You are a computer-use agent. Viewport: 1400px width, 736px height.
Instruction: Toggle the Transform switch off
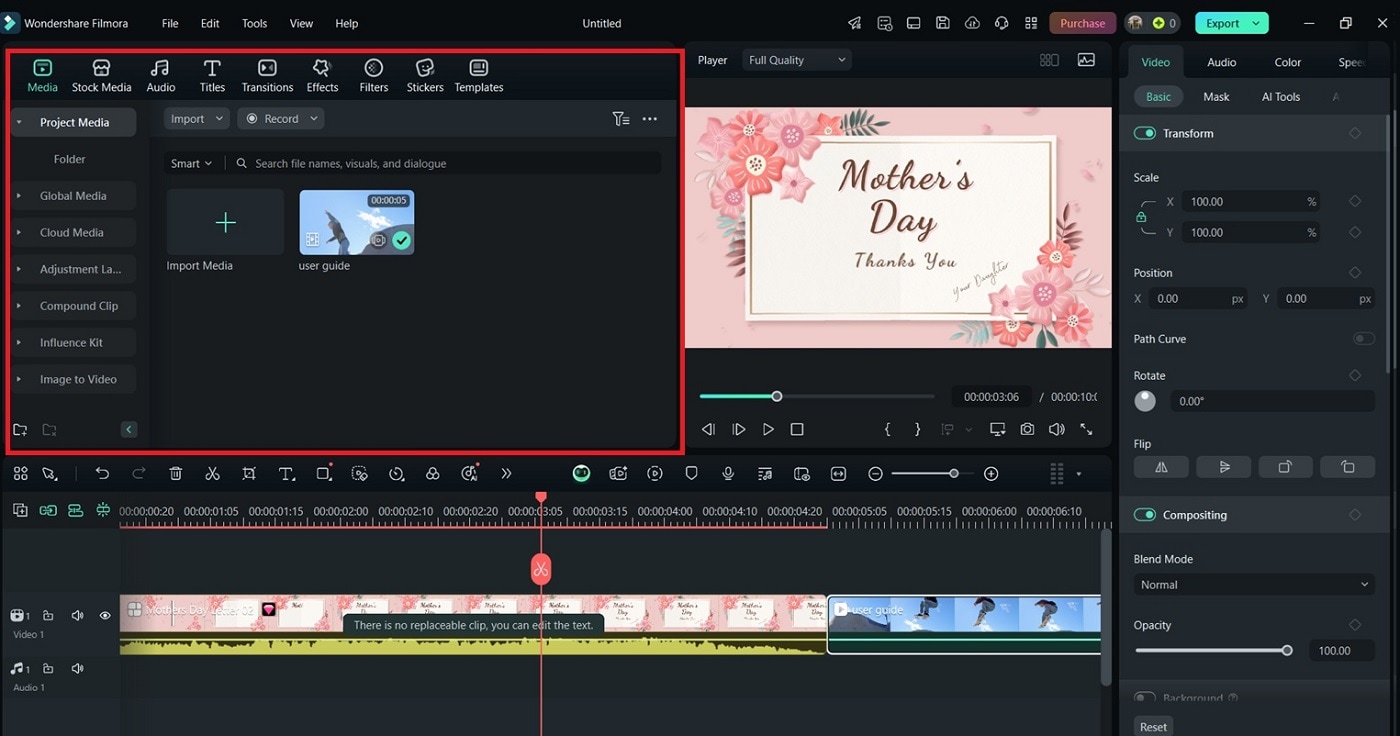[x=1145, y=133]
